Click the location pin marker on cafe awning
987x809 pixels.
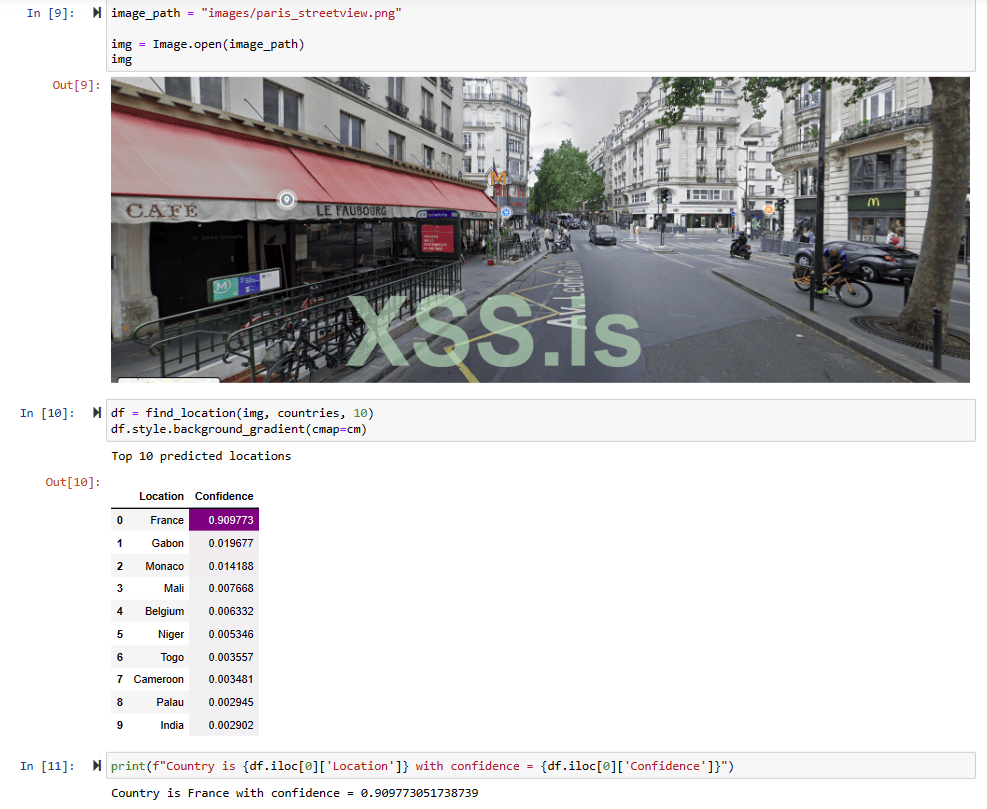point(287,200)
